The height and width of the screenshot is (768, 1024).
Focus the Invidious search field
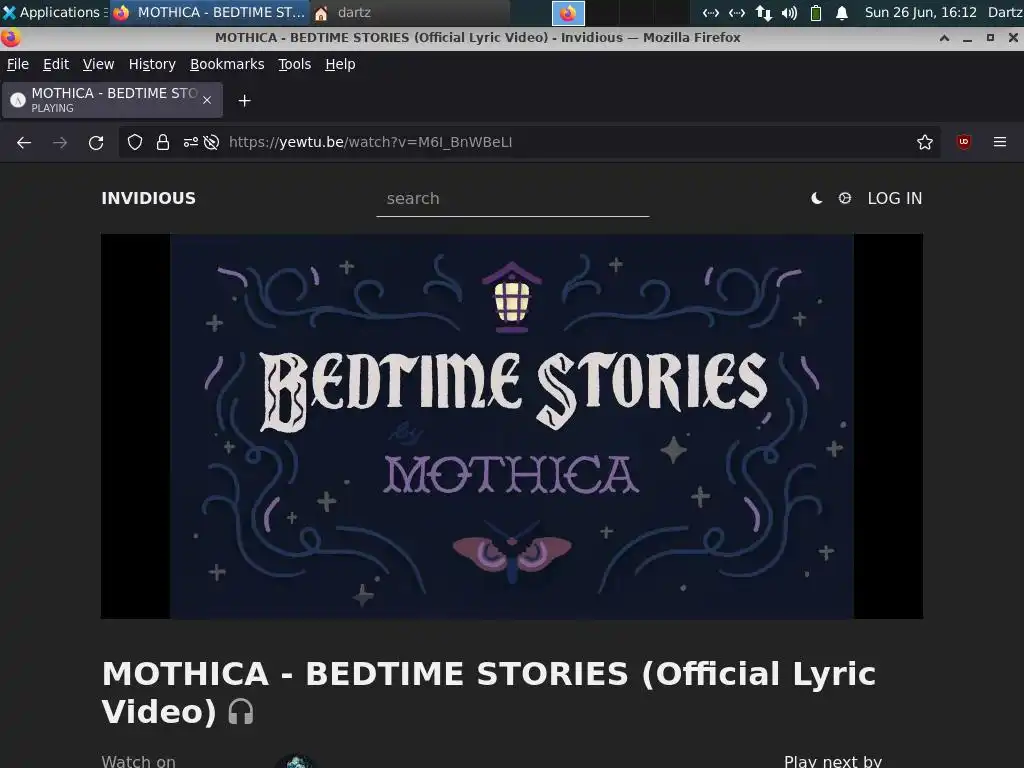pos(513,199)
